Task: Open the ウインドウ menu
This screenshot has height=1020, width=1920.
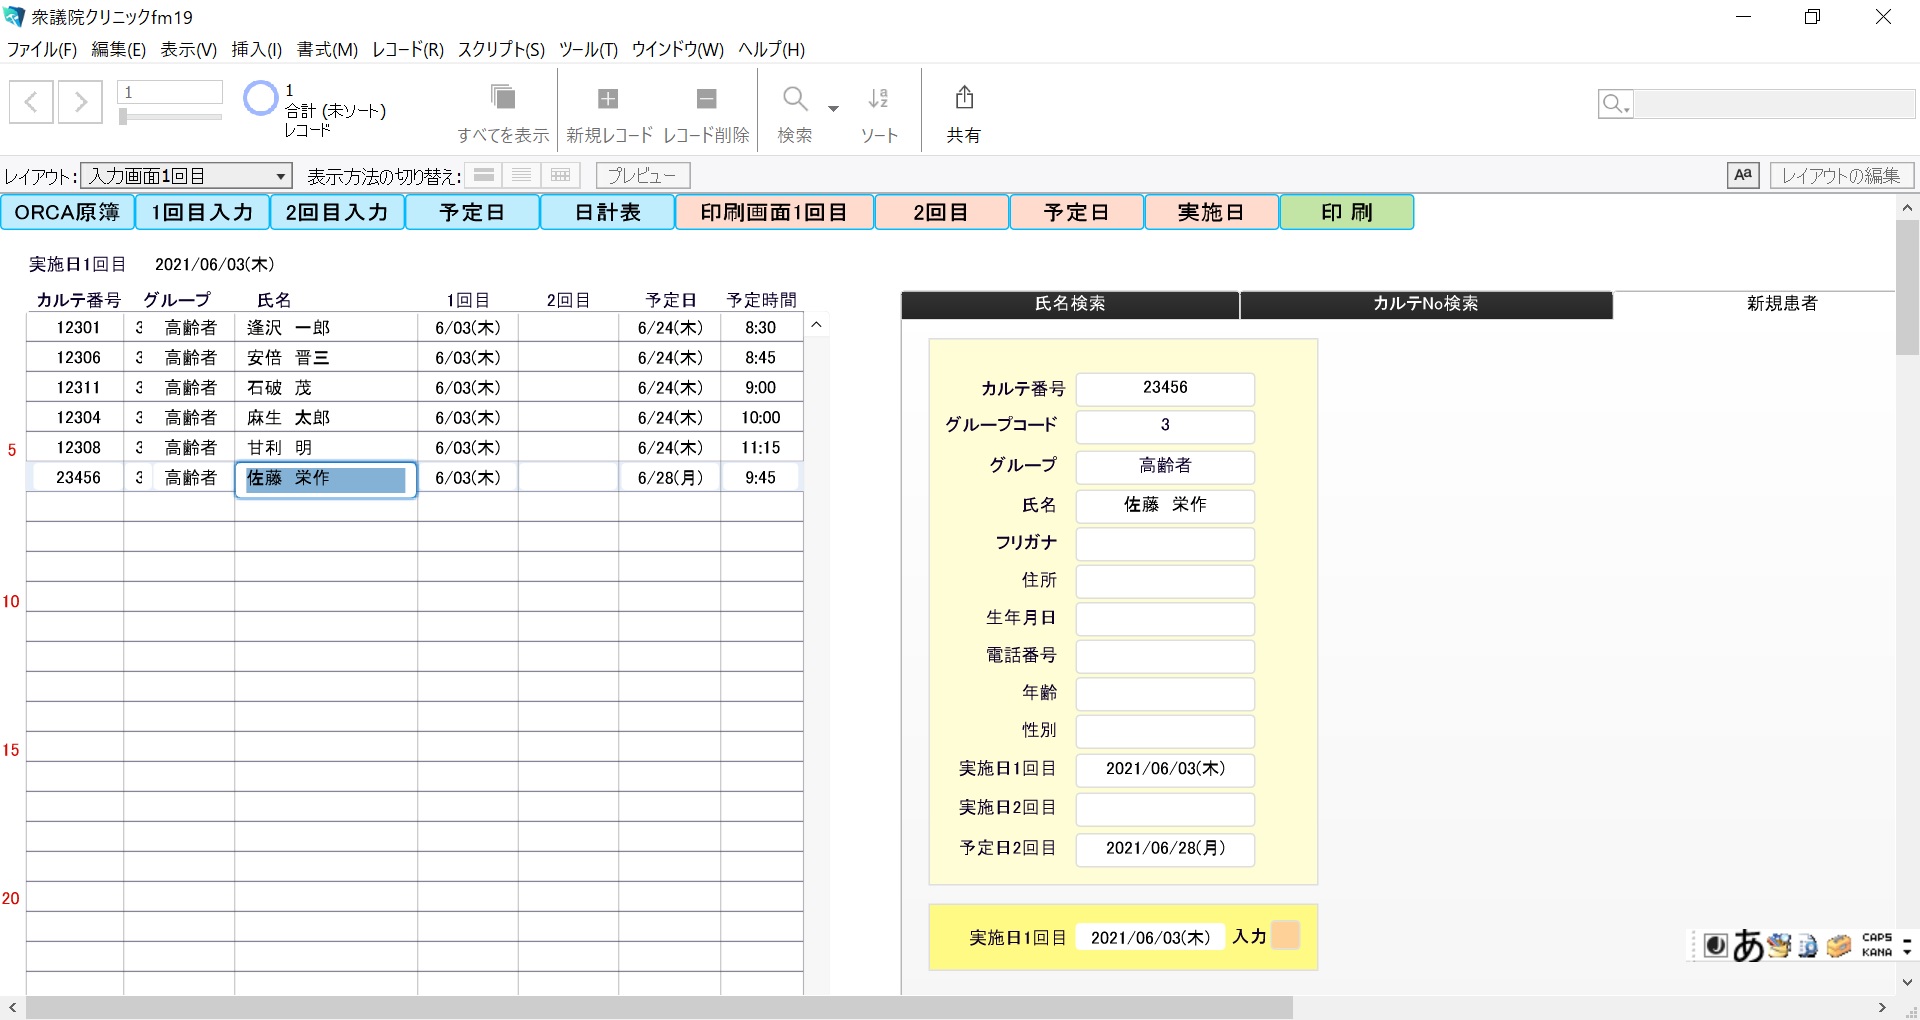Action: pyautogui.click(x=677, y=49)
